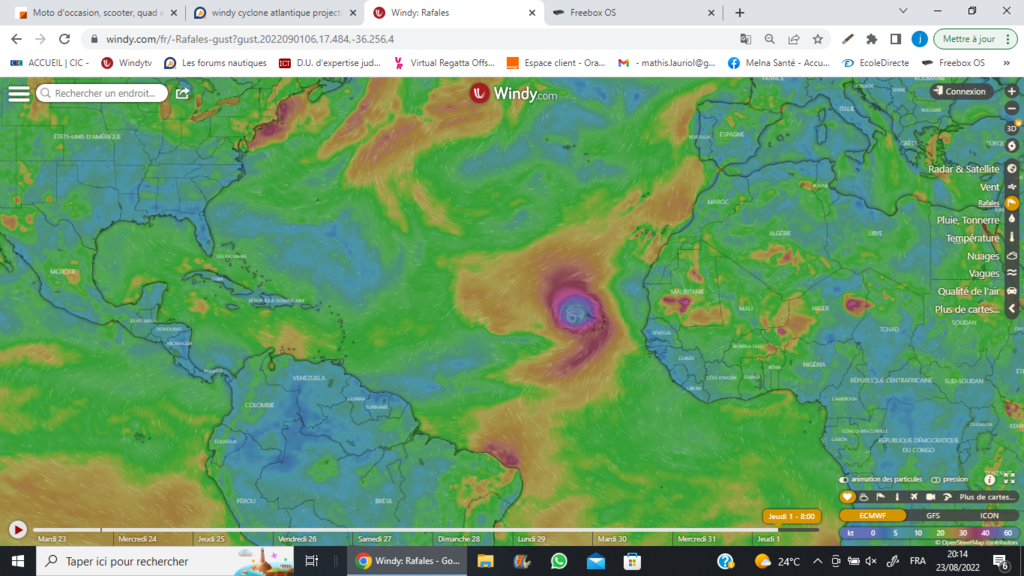This screenshot has height=576, width=1024.
Task: Click the Connexion login button
Action: pyautogui.click(x=961, y=91)
